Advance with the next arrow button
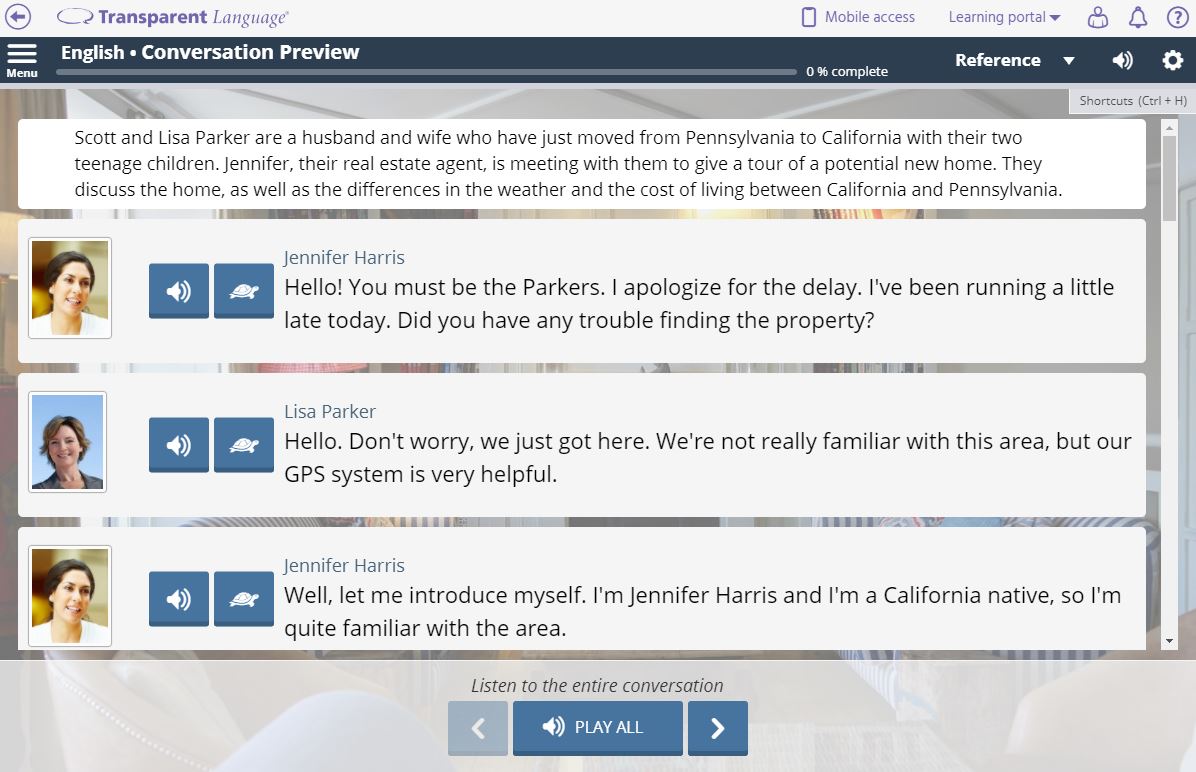 pos(718,728)
